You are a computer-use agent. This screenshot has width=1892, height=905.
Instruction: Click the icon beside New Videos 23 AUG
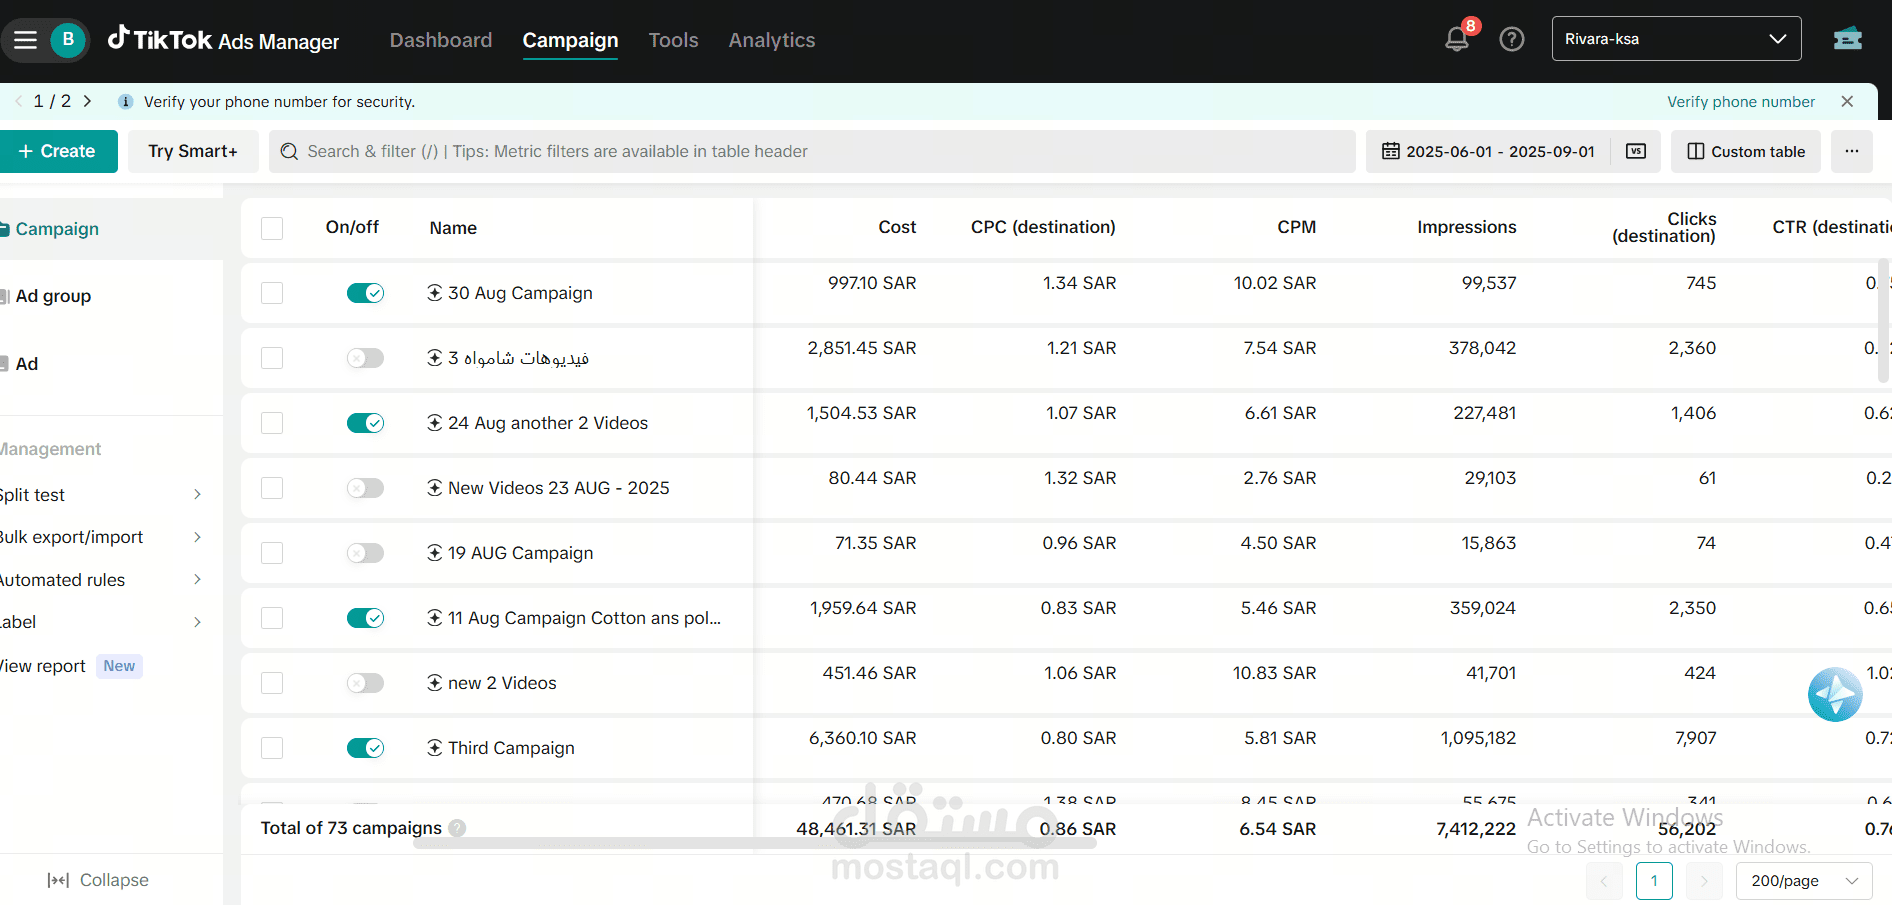tap(435, 487)
